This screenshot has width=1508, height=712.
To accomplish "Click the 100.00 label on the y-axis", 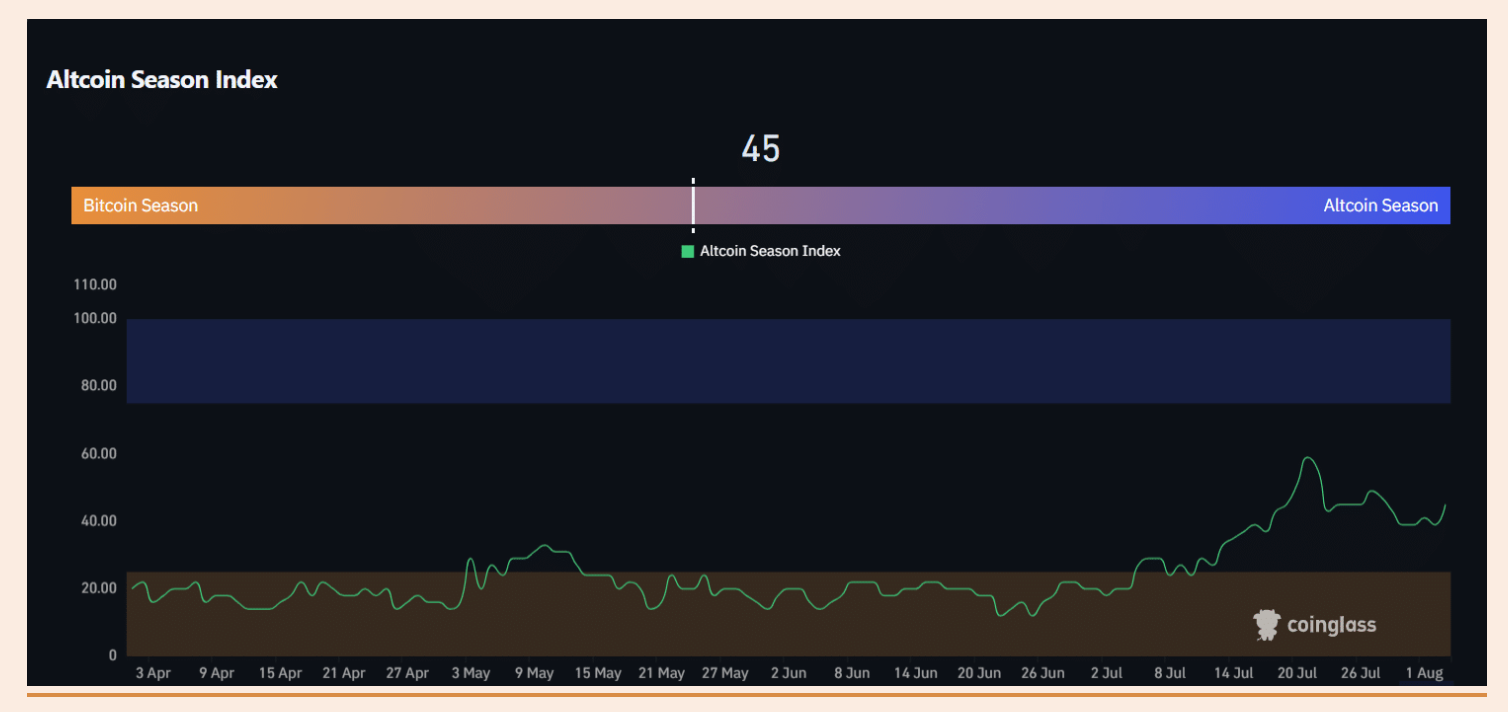I will (95, 319).
